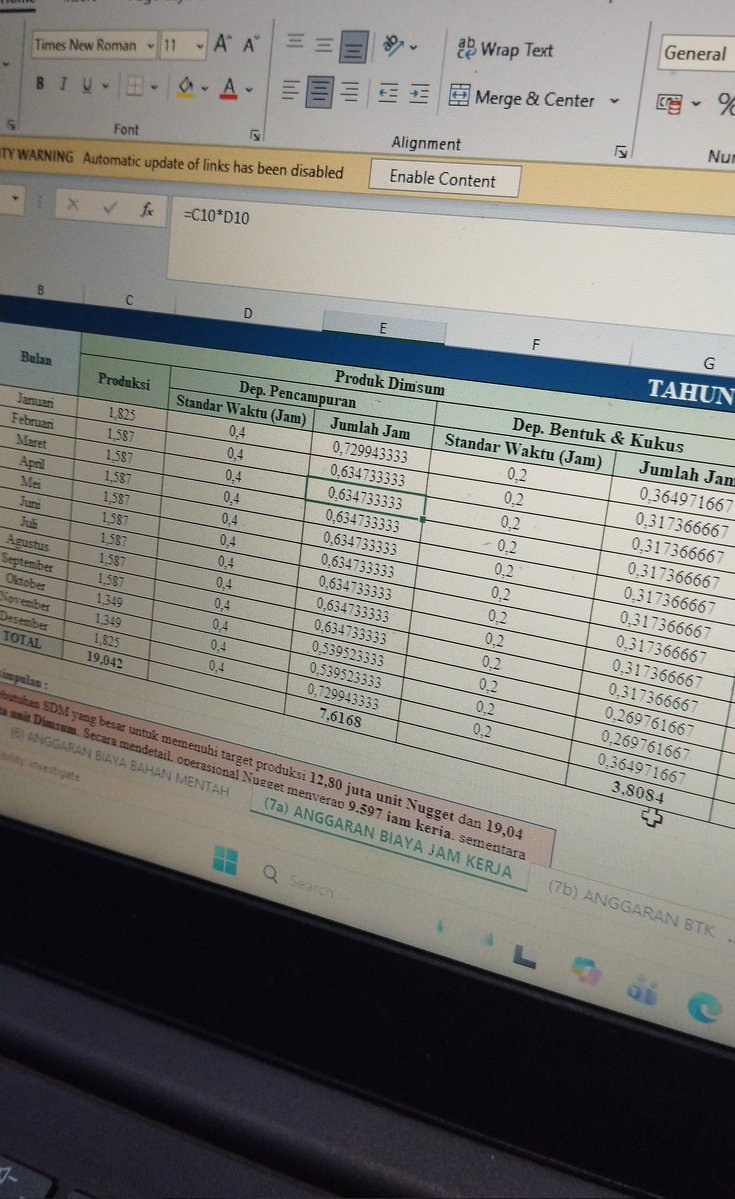This screenshot has height=1199, width=735.
Task: Select Align Right icon
Action: click(x=350, y=93)
